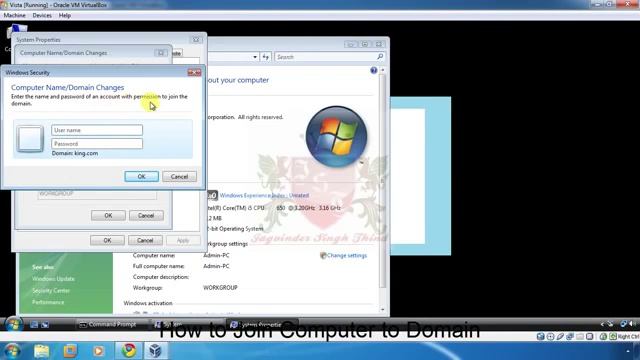Click the VirtualBox display indicator icon
This screenshot has width=640, height=360.
pos(589,337)
